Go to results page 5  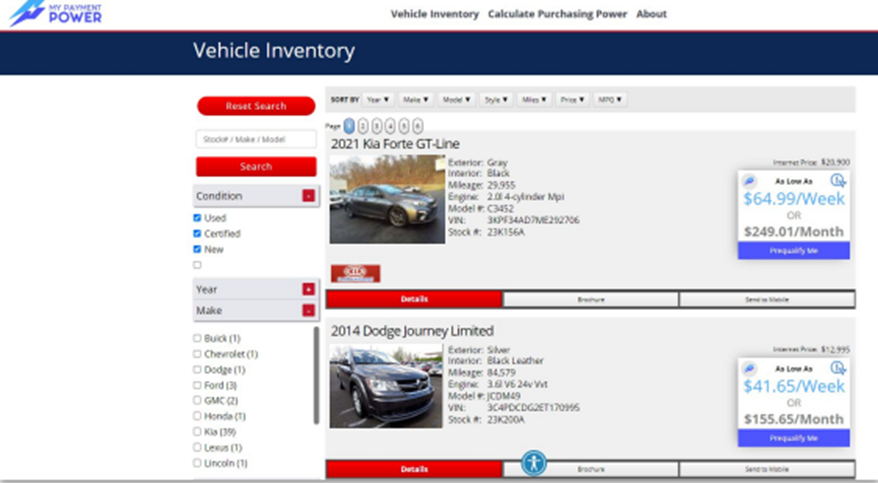pos(404,126)
